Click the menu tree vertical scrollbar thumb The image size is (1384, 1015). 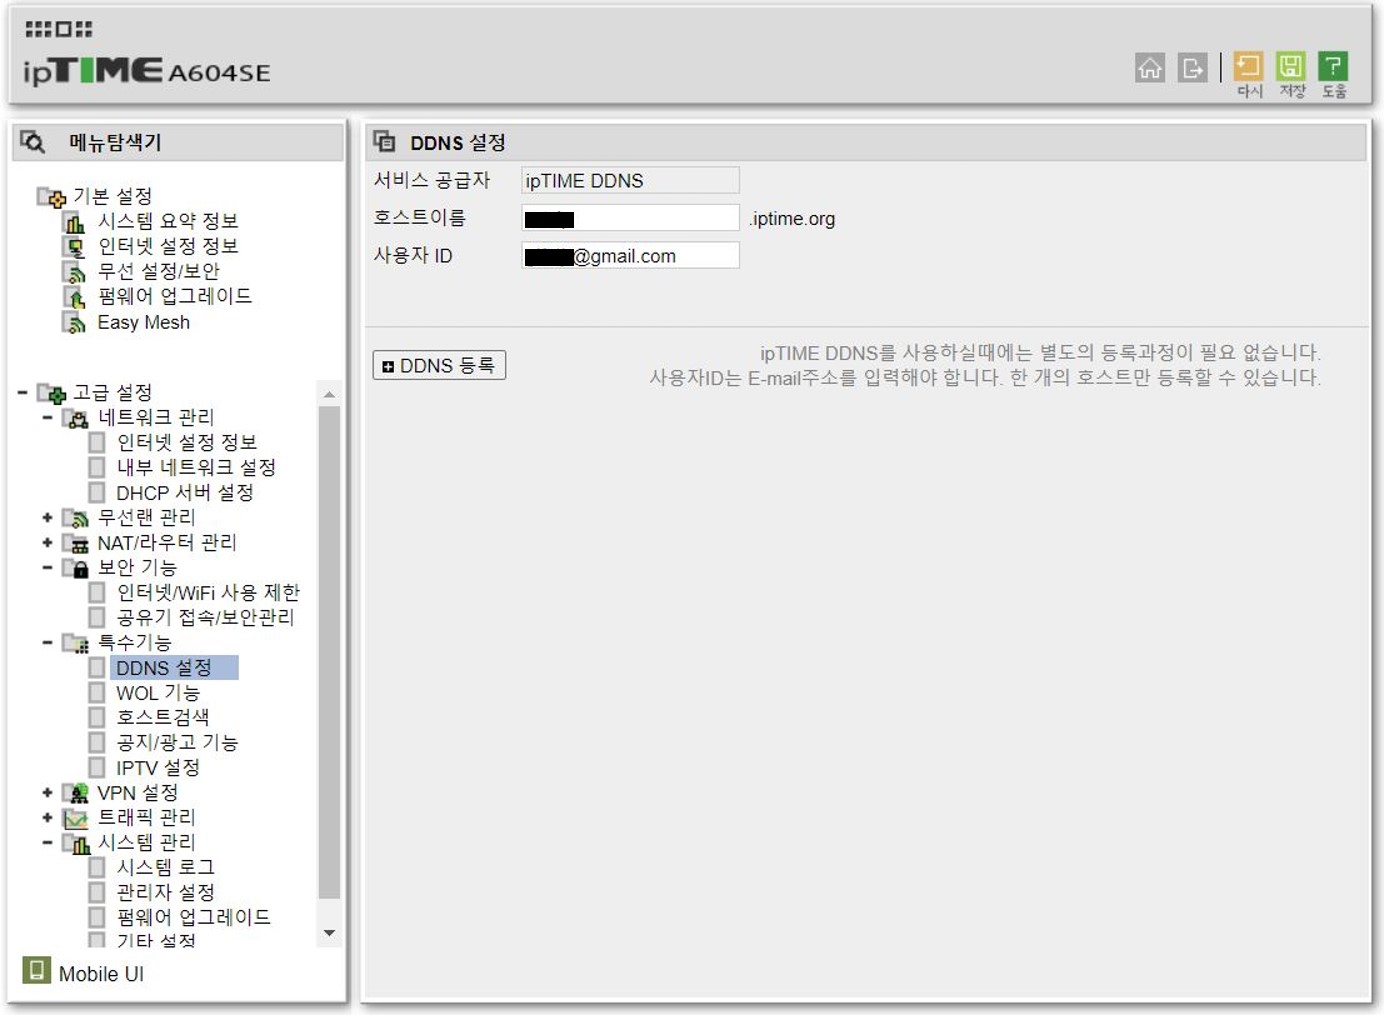click(x=329, y=652)
